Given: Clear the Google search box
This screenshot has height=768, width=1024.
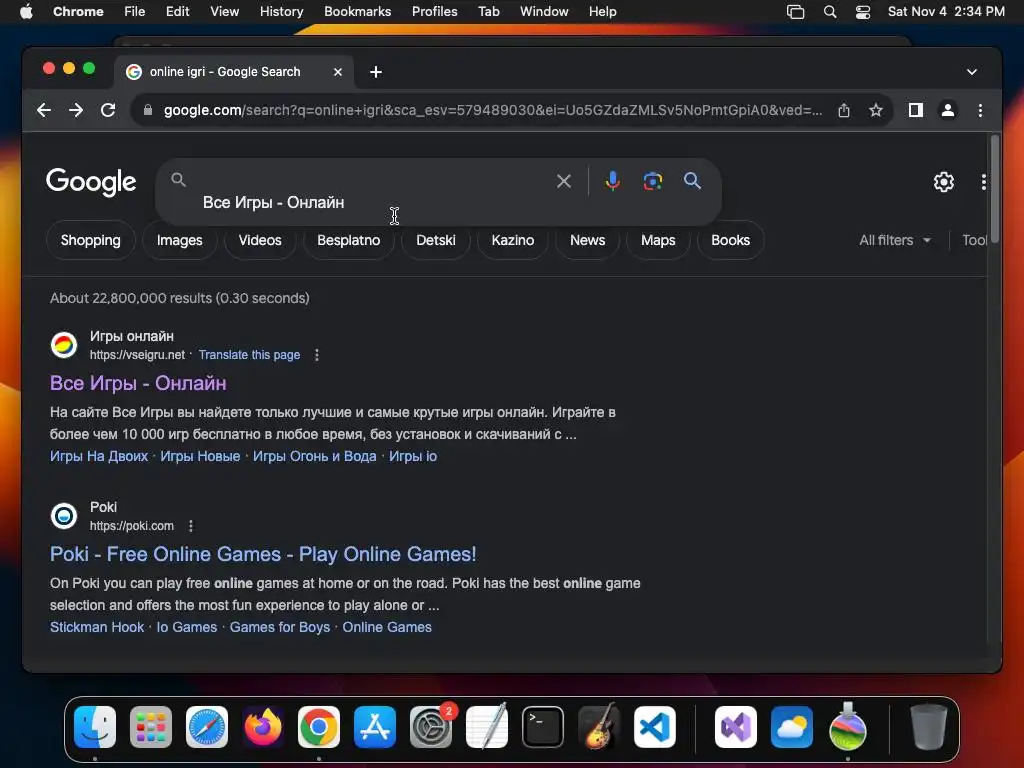Looking at the screenshot, I should click(564, 181).
